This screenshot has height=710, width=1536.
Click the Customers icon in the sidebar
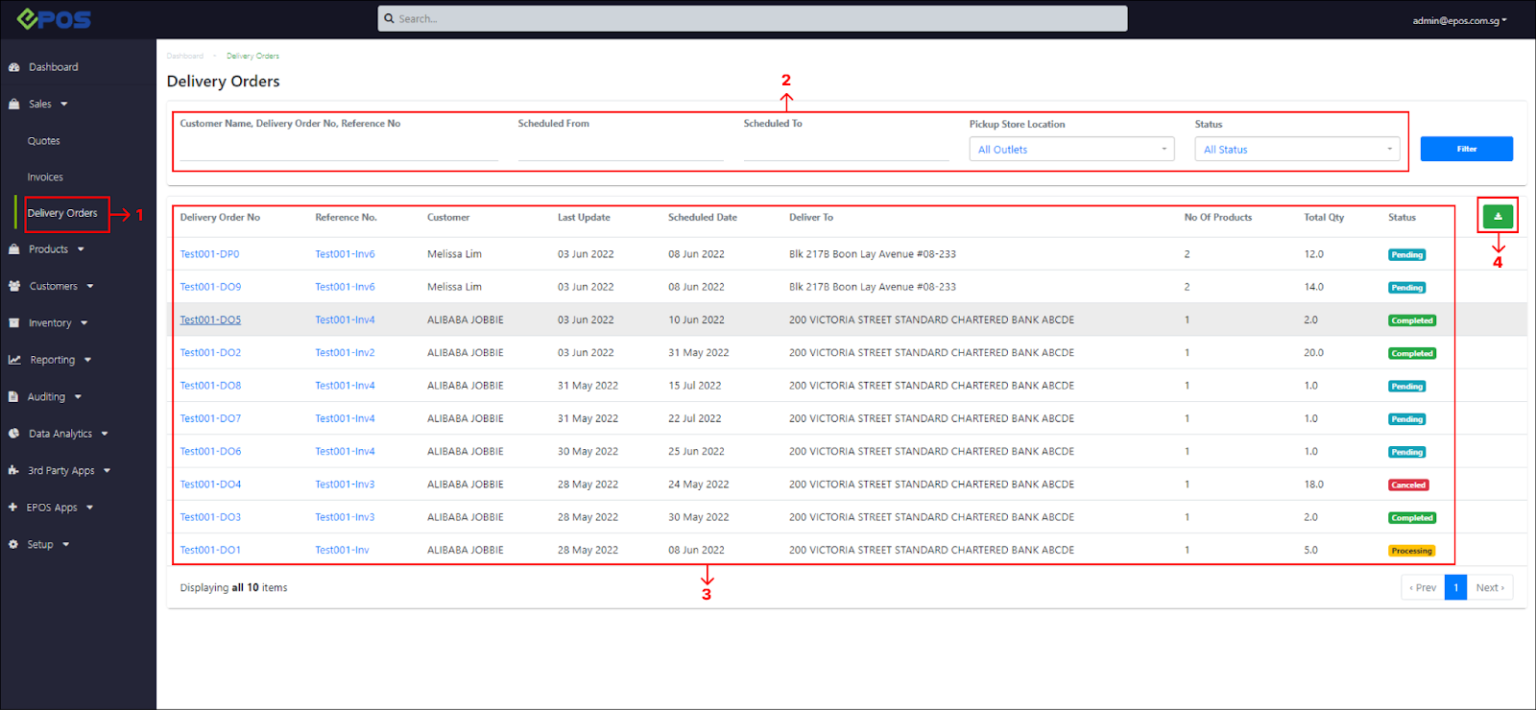click(x=14, y=286)
